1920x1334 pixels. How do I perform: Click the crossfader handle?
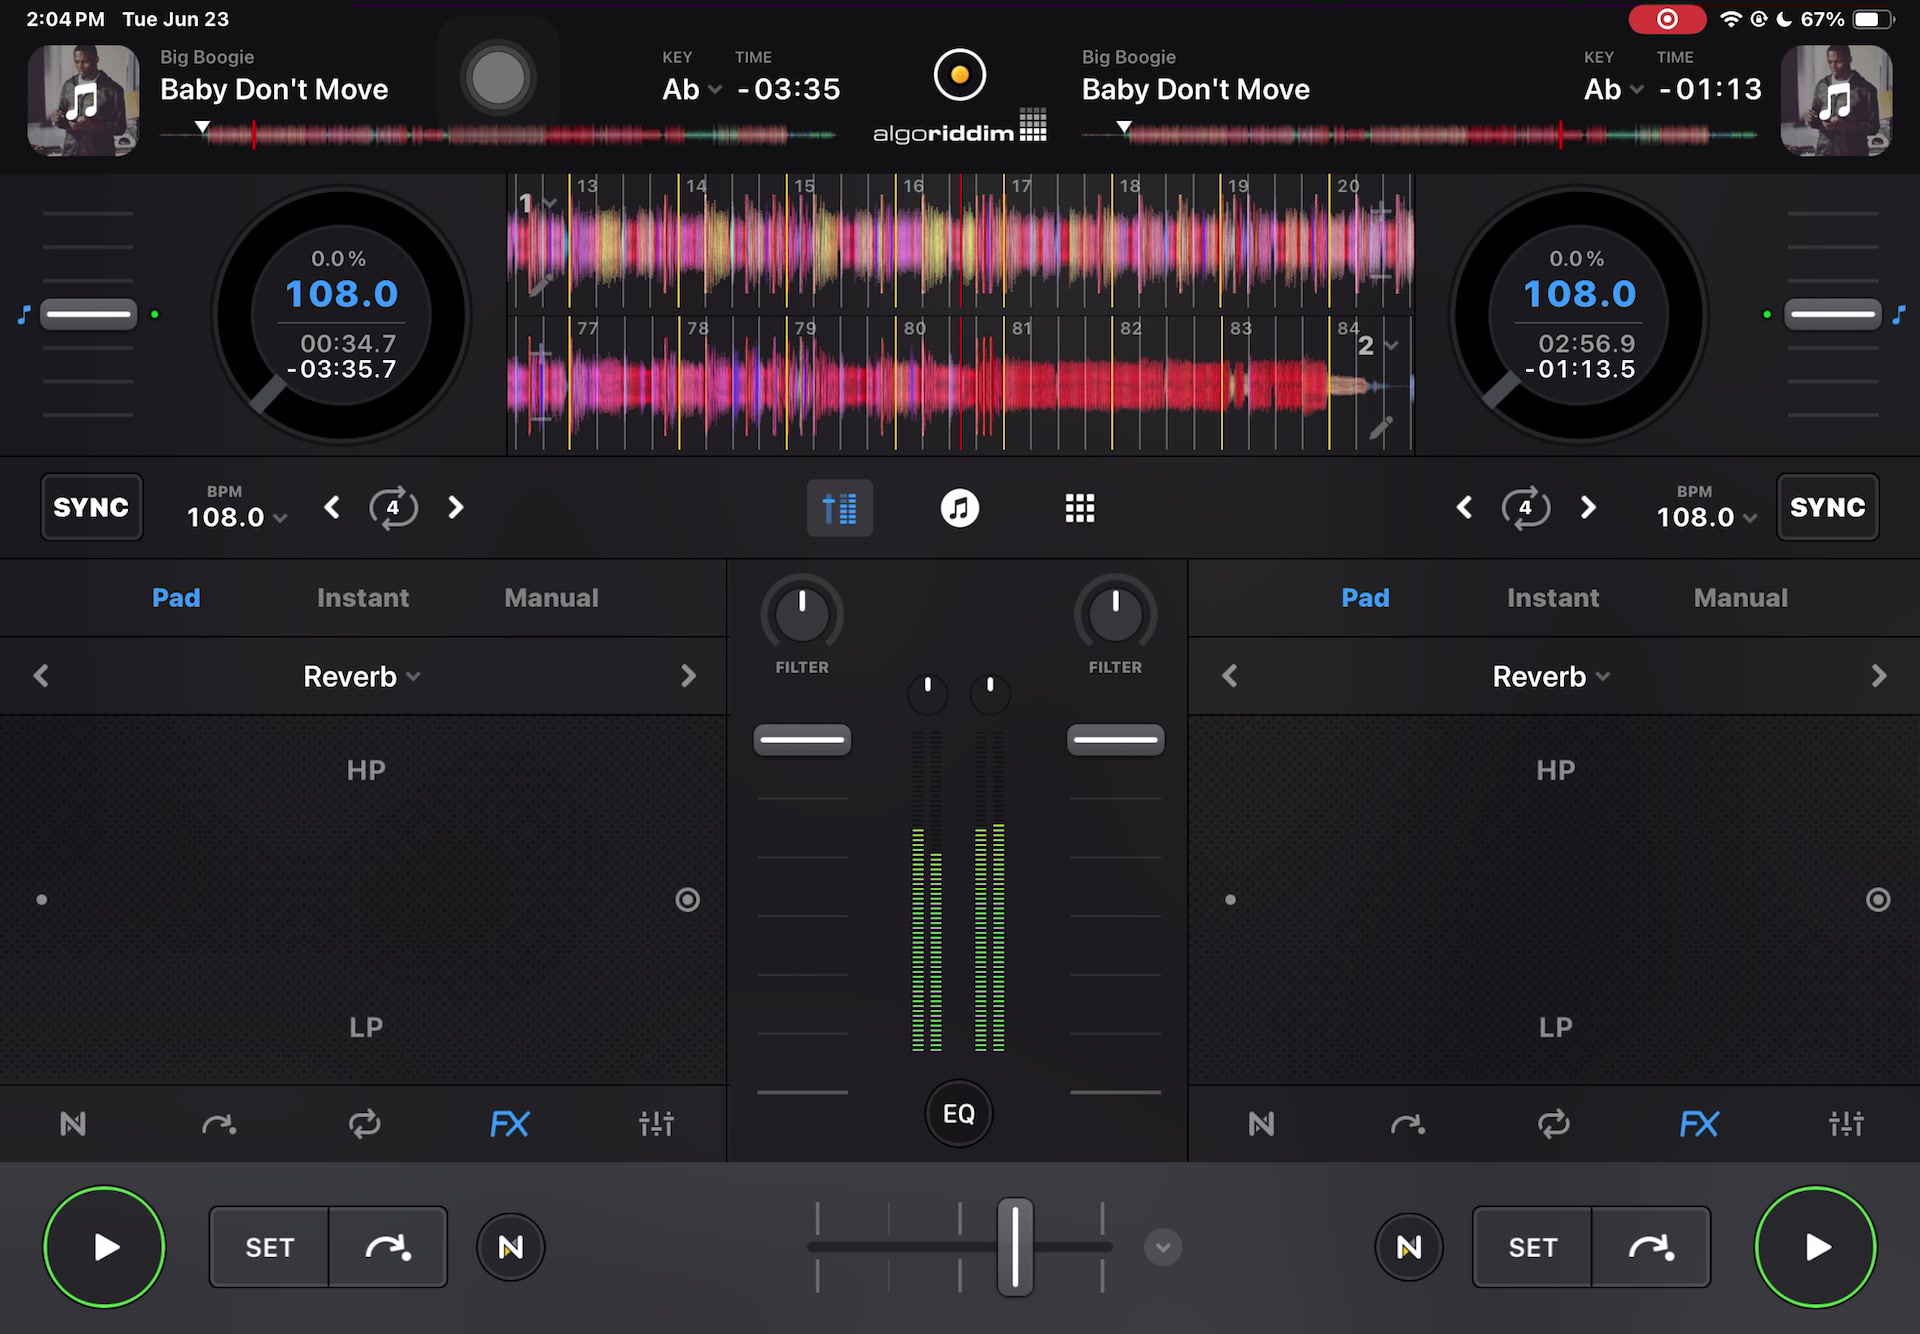click(x=1015, y=1247)
